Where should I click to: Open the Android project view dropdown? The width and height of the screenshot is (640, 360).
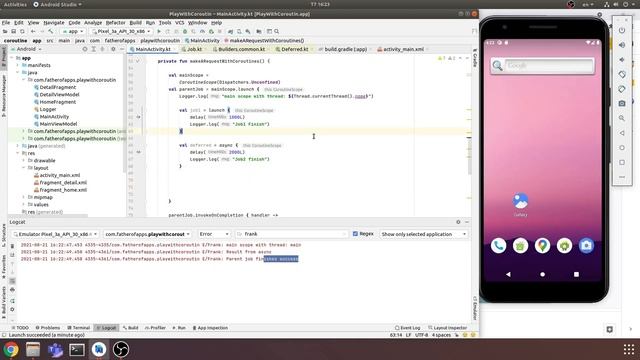click(28, 49)
